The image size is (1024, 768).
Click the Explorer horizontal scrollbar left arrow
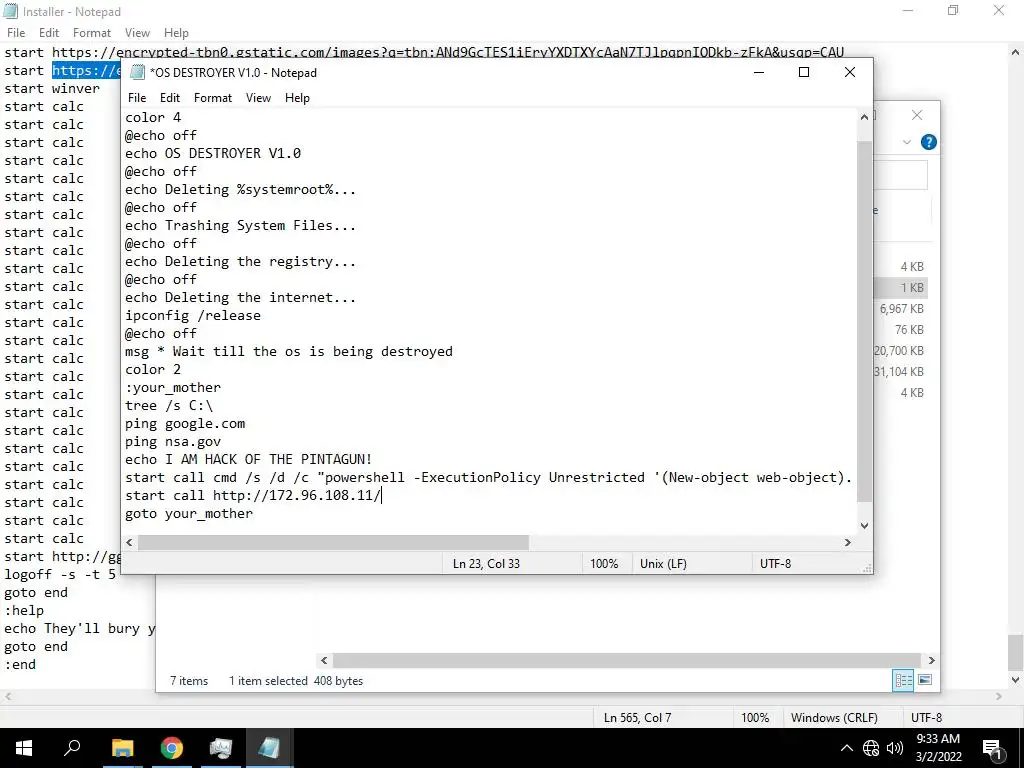point(324,660)
